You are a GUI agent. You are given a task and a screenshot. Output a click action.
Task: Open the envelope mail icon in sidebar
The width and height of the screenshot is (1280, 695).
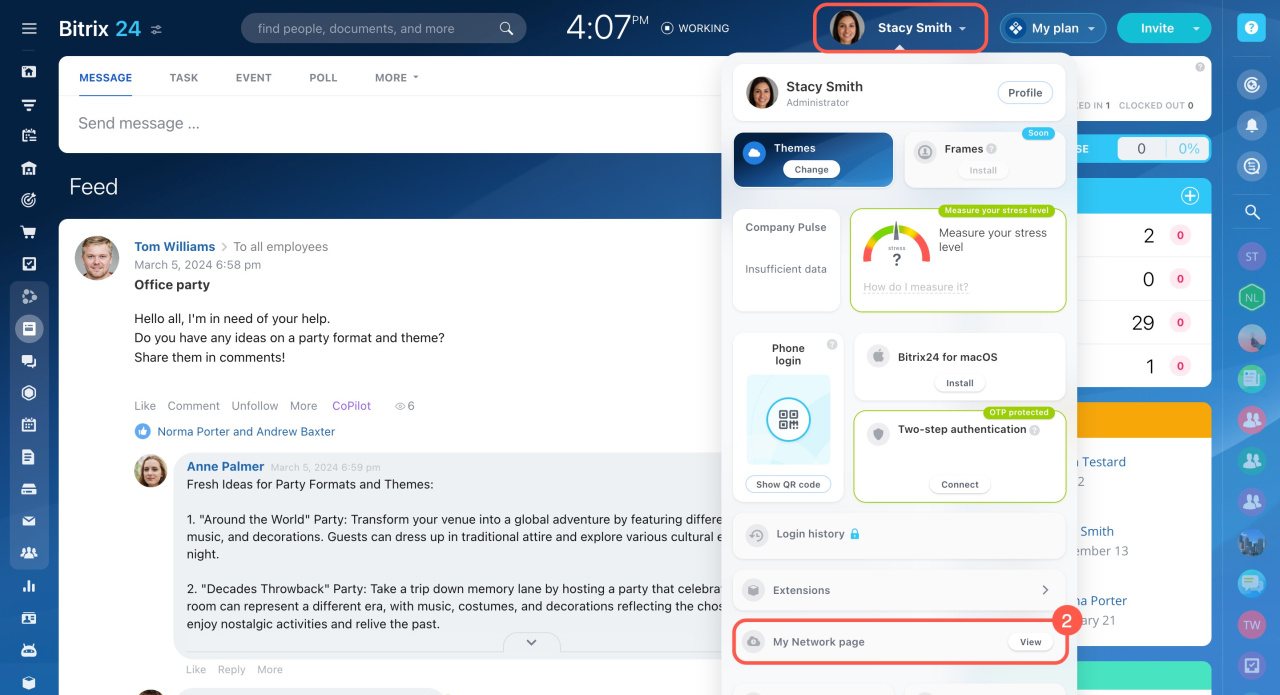29,520
